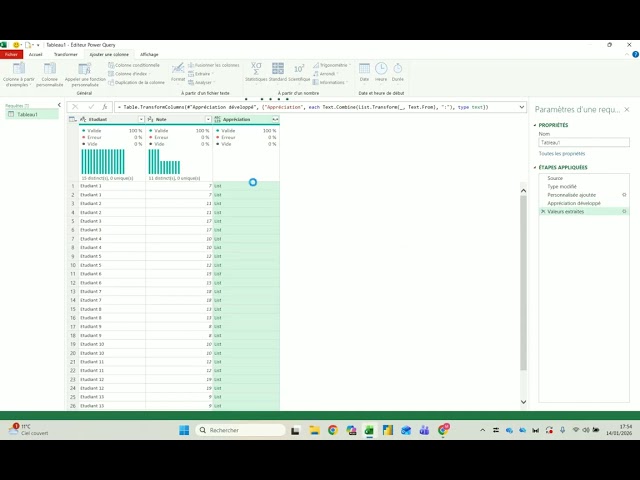Click the Note column type icon

click(150, 119)
